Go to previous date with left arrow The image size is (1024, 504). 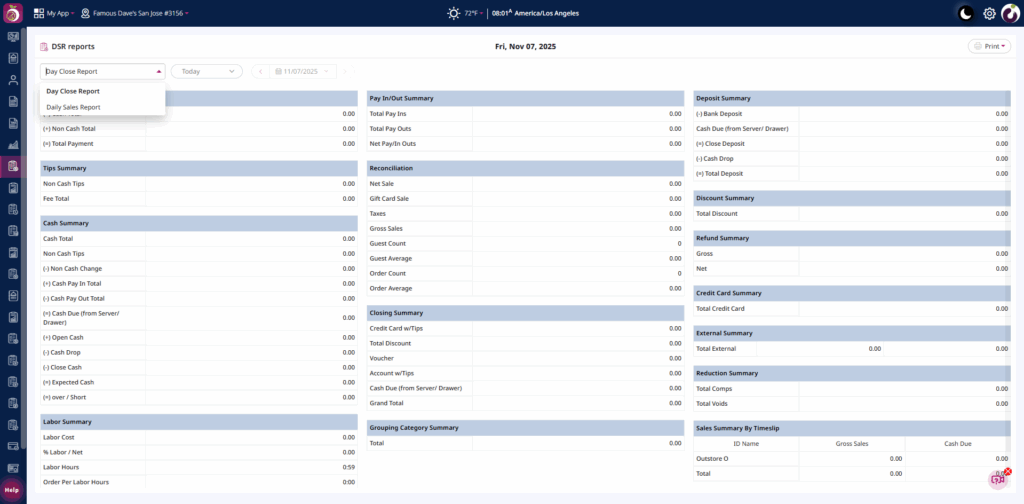coord(260,71)
